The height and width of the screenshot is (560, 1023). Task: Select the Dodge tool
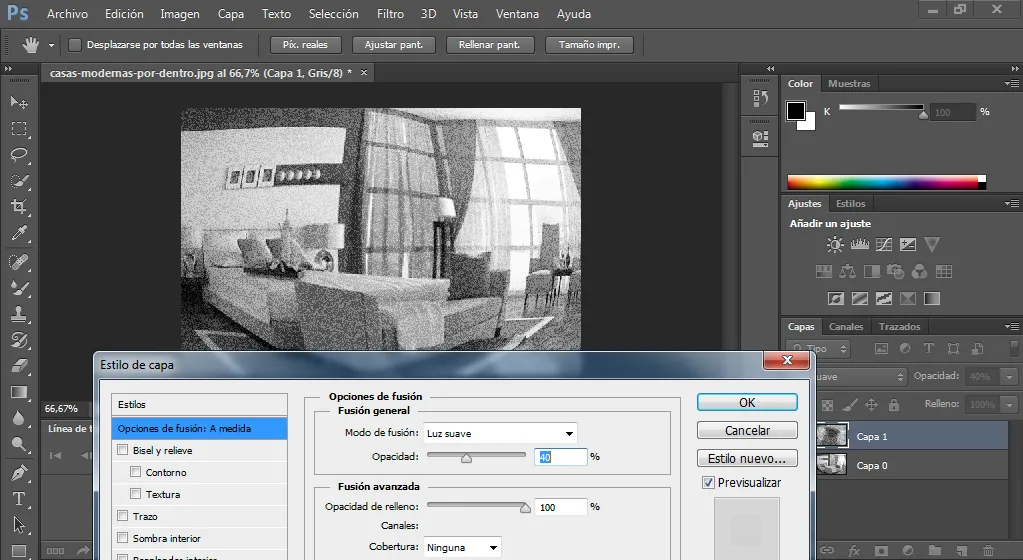point(19,444)
